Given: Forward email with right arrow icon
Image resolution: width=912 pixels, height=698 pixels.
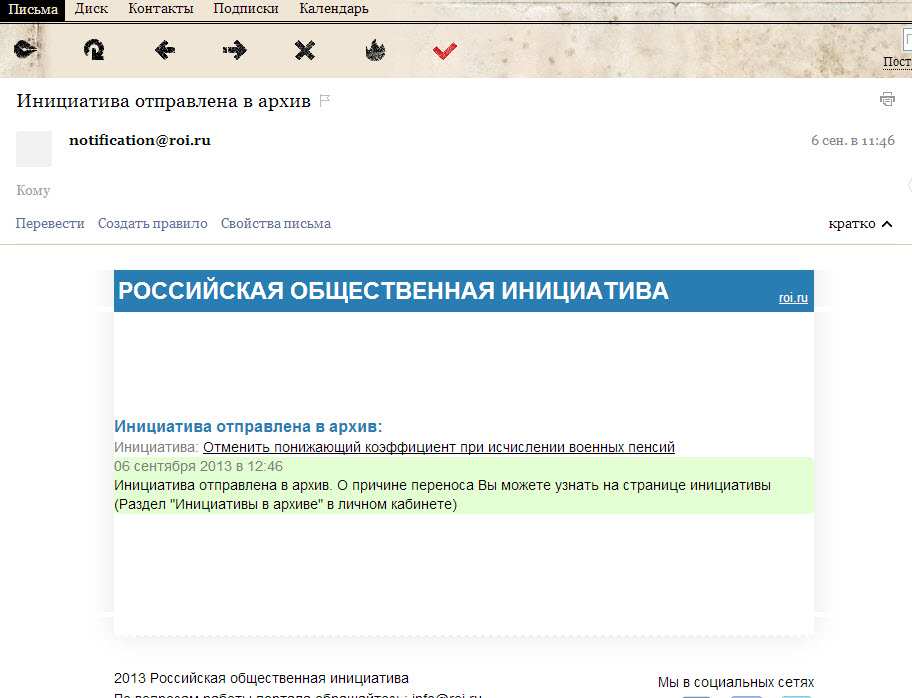Looking at the screenshot, I should tap(235, 50).
